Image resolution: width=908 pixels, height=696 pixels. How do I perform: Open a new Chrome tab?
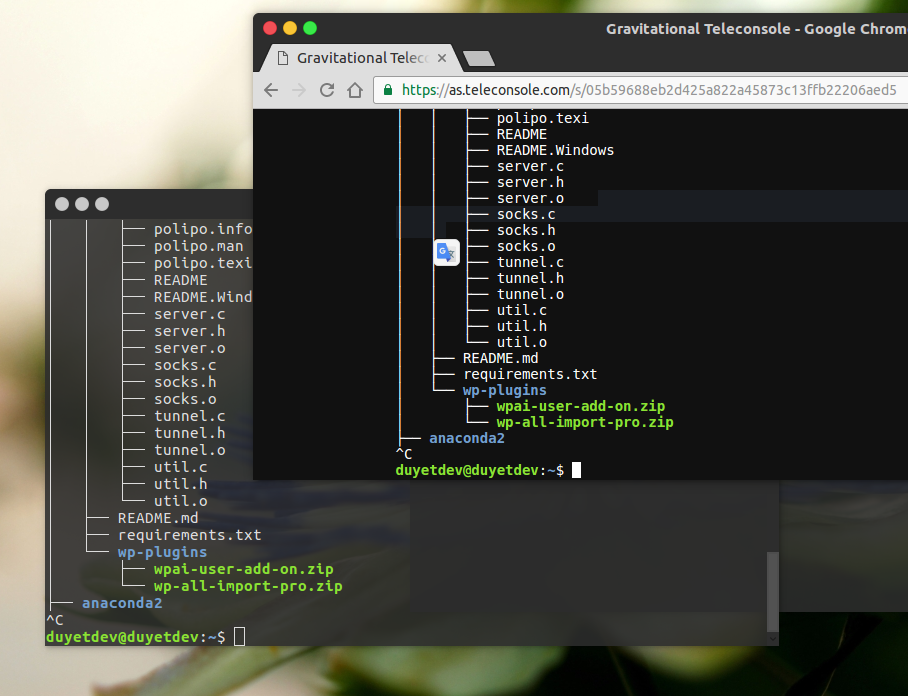(479, 58)
